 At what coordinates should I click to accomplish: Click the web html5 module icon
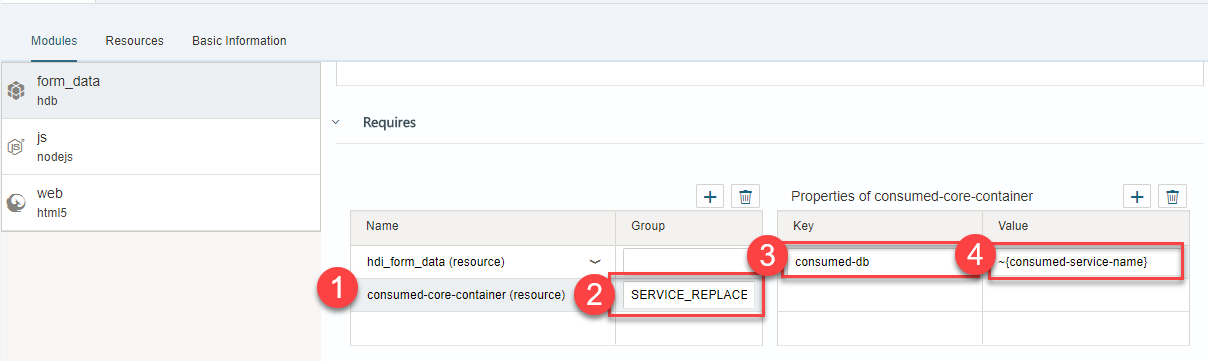tap(16, 202)
